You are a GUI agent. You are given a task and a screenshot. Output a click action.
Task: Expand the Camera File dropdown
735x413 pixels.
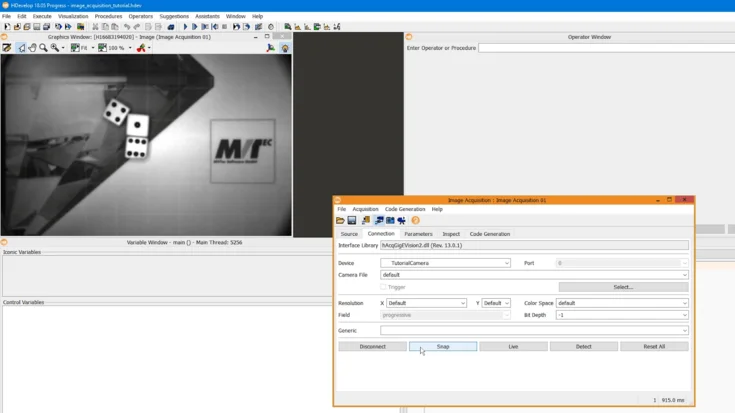[534, 275]
